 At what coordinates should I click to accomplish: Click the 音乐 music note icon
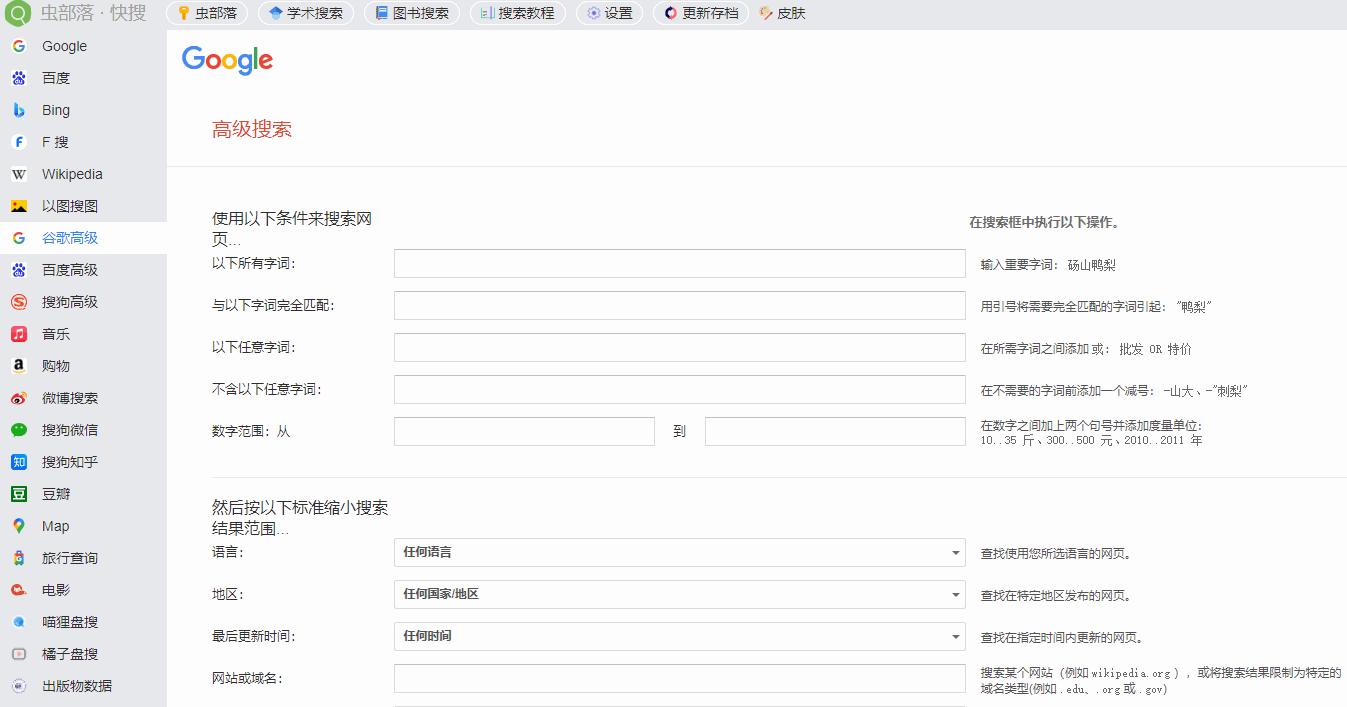(19, 334)
